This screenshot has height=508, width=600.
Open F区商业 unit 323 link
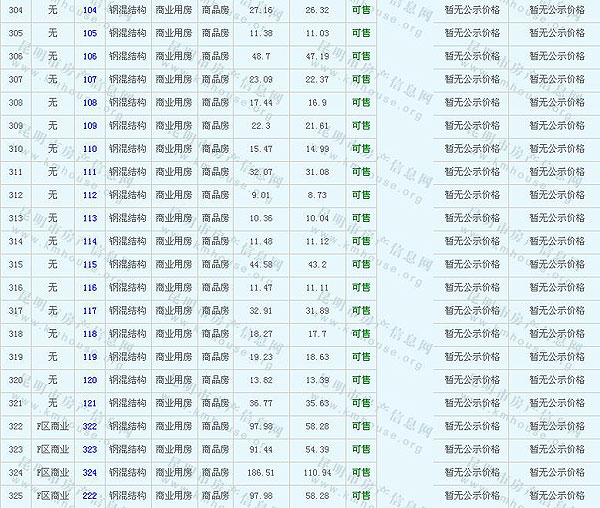(90, 450)
